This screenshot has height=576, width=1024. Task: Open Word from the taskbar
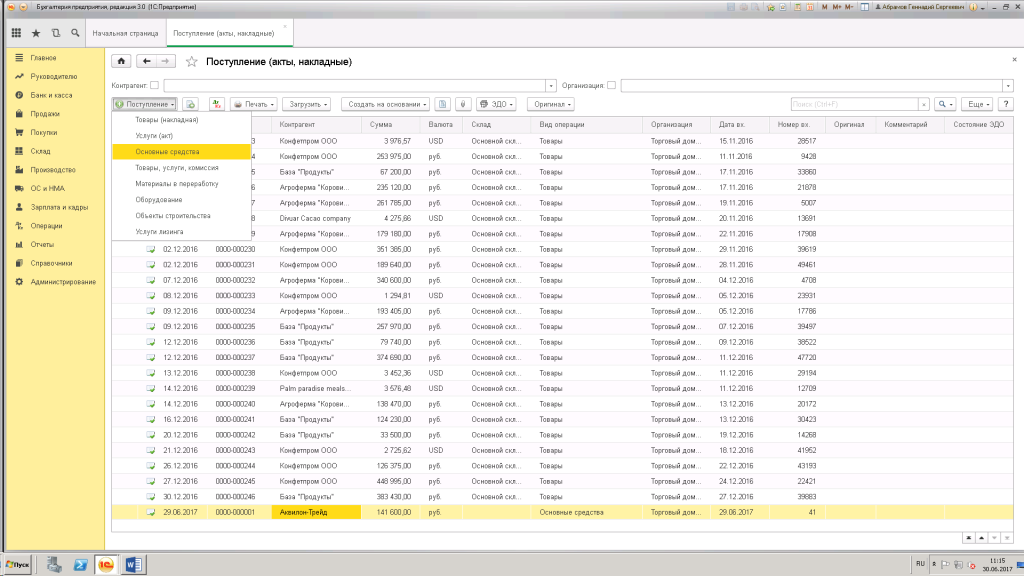coord(133,565)
